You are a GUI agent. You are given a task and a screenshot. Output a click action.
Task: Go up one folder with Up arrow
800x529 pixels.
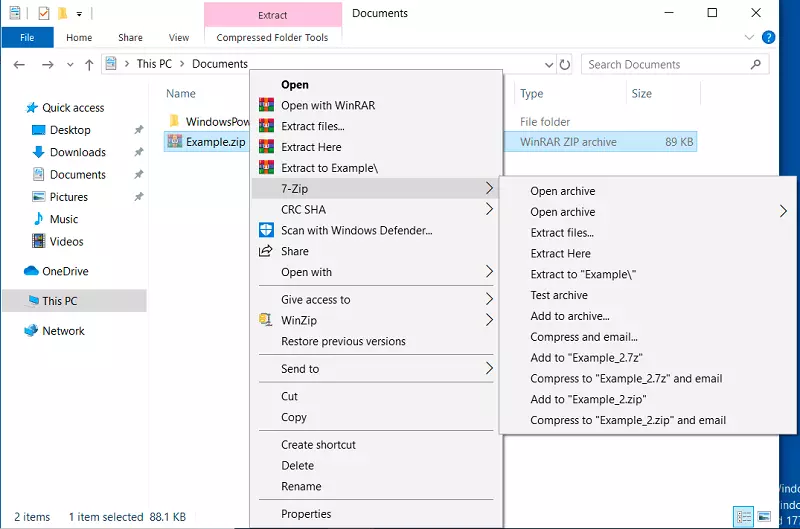(x=90, y=65)
